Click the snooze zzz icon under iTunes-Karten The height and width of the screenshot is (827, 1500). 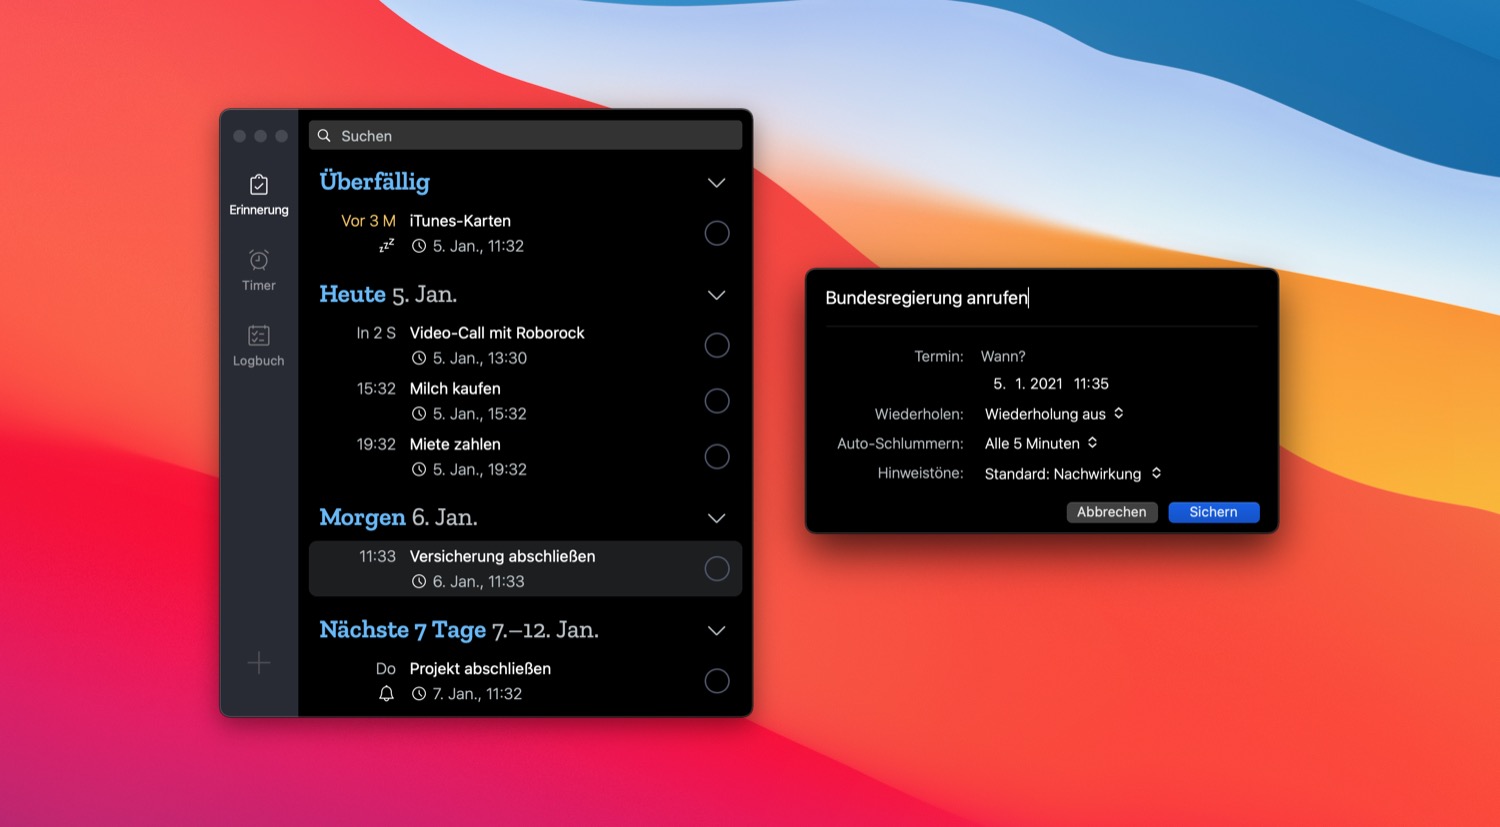click(x=386, y=246)
